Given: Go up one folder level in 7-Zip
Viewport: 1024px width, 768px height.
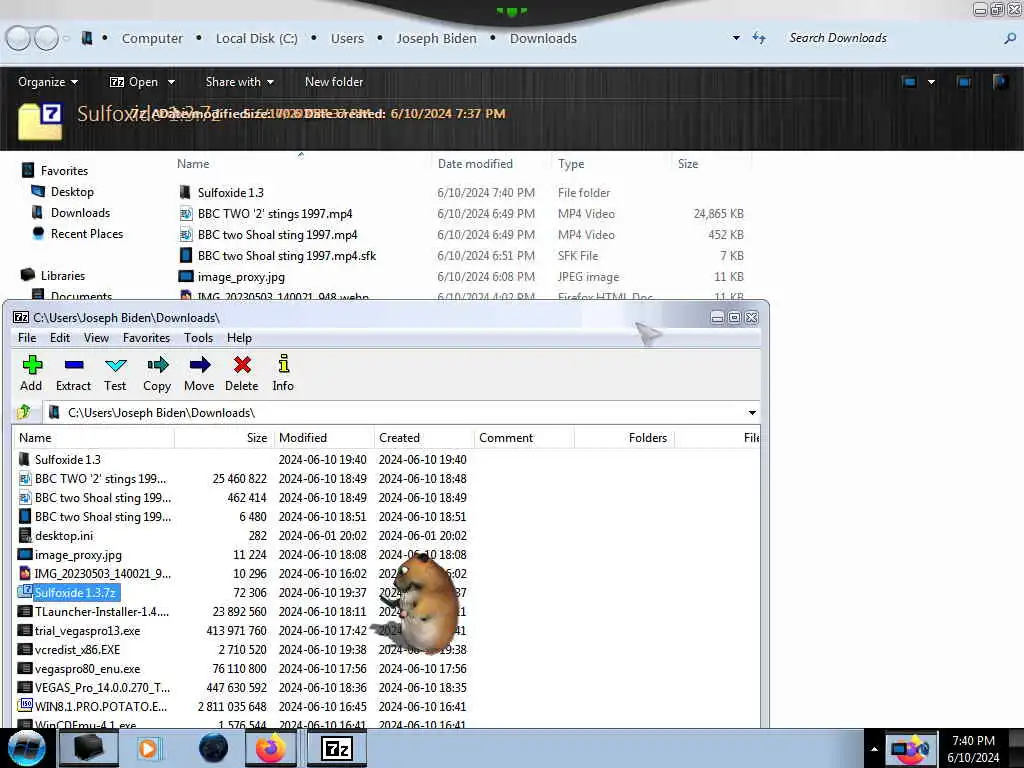Looking at the screenshot, I should (x=25, y=412).
